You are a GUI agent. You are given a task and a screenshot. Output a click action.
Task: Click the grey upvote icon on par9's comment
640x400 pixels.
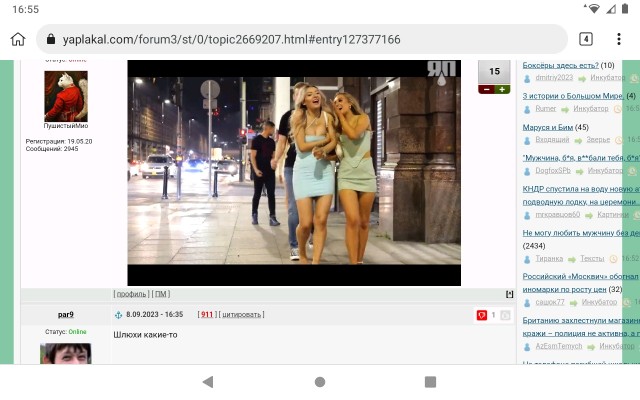pyautogui.click(x=505, y=315)
